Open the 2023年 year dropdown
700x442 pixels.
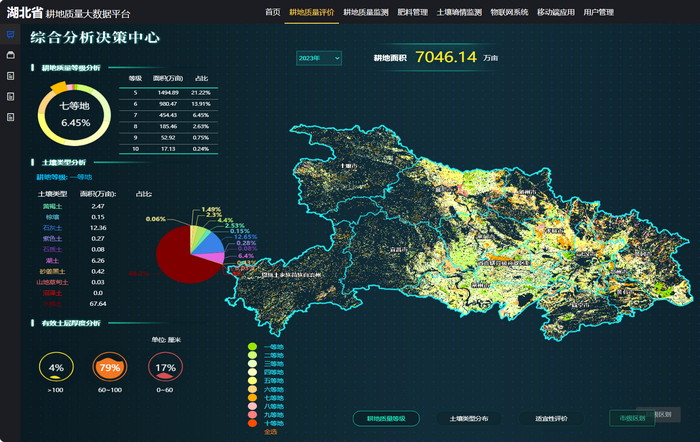pos(319,59)
